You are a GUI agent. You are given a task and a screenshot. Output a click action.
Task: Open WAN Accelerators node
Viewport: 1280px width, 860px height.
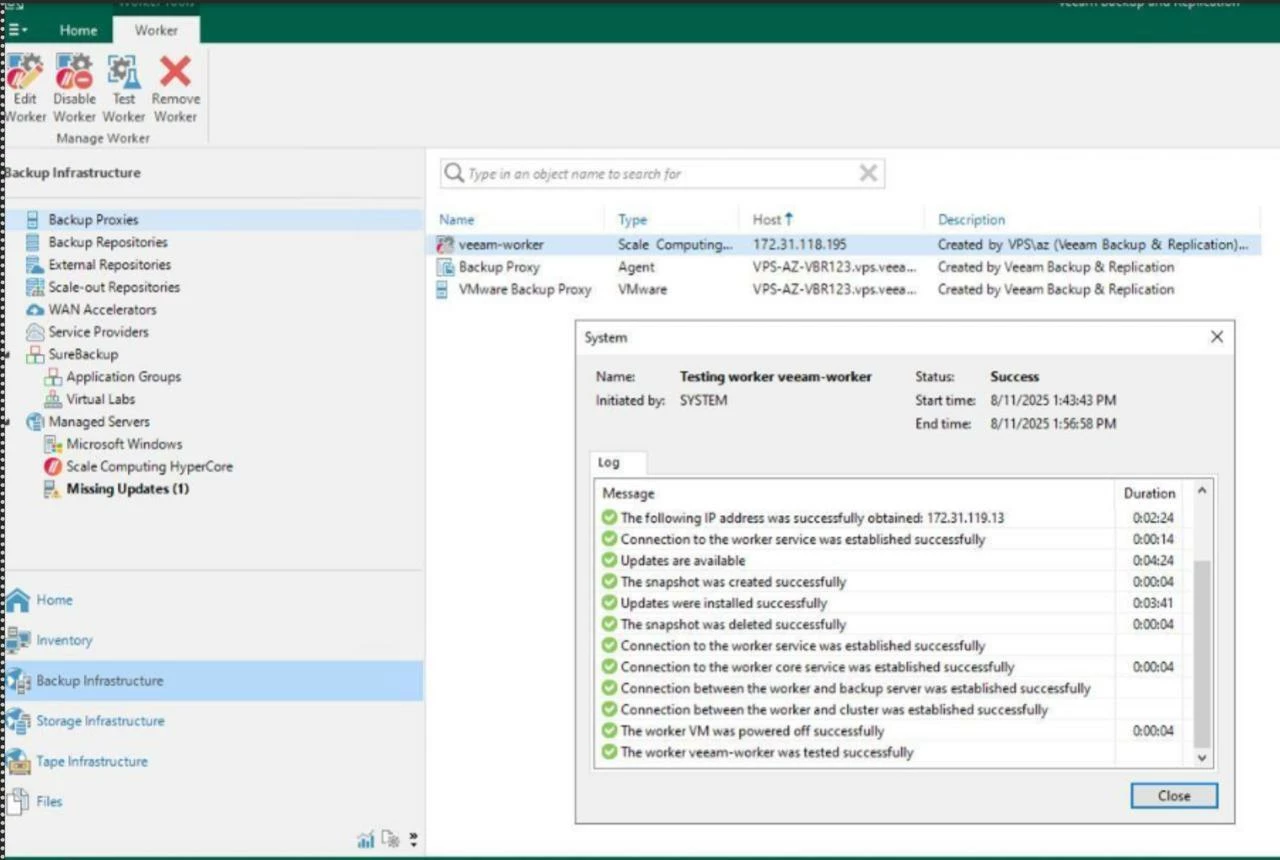(103, 310)
